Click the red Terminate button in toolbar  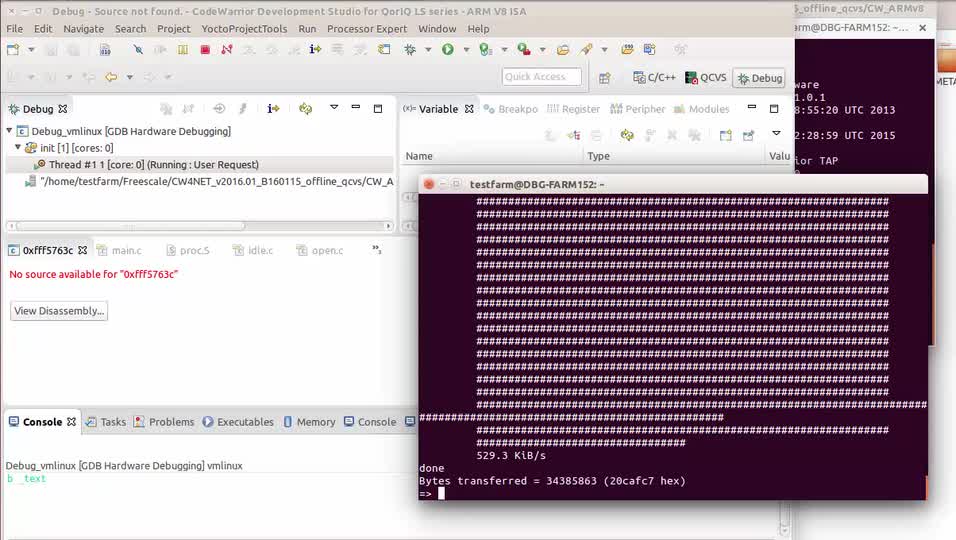205,49
